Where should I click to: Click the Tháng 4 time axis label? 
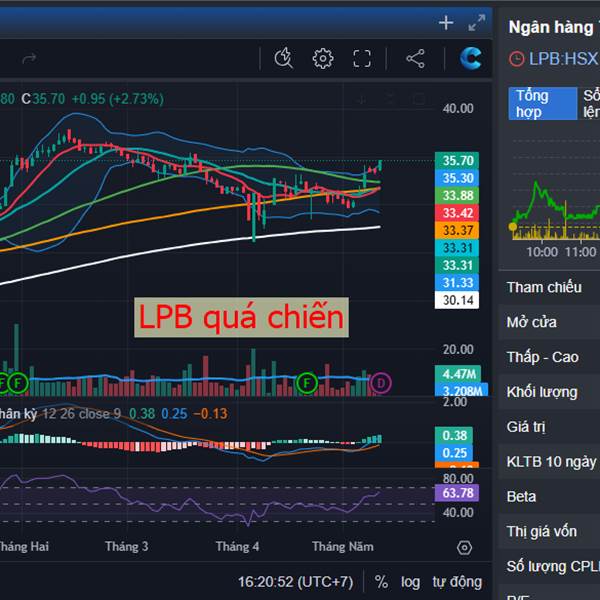point(237,546)
